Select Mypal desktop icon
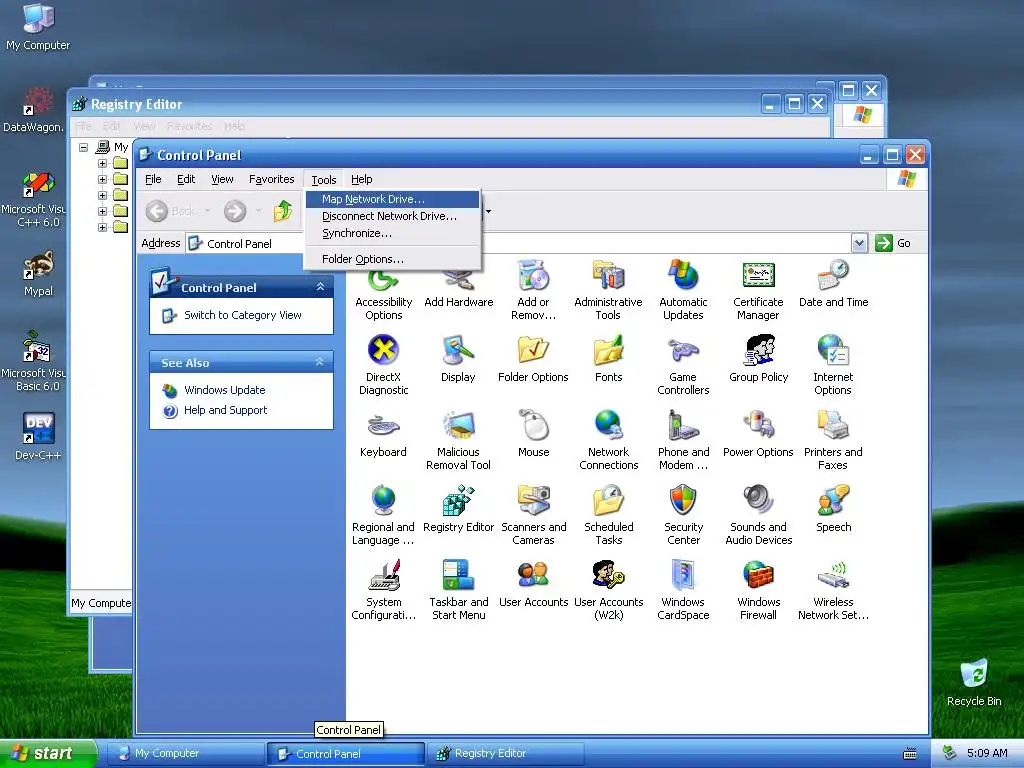 [38, 274]
